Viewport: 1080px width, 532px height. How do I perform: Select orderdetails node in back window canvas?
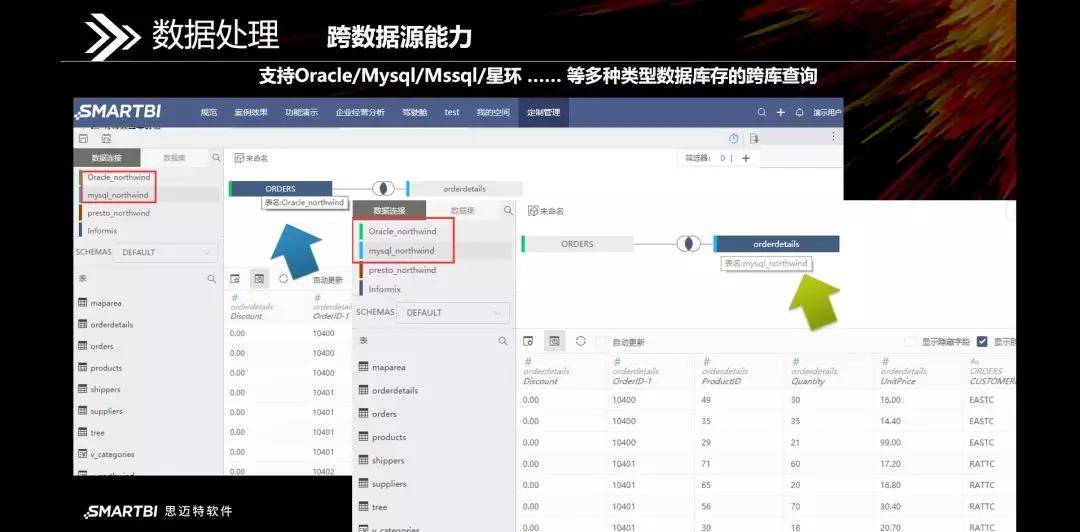pos(464,188)
